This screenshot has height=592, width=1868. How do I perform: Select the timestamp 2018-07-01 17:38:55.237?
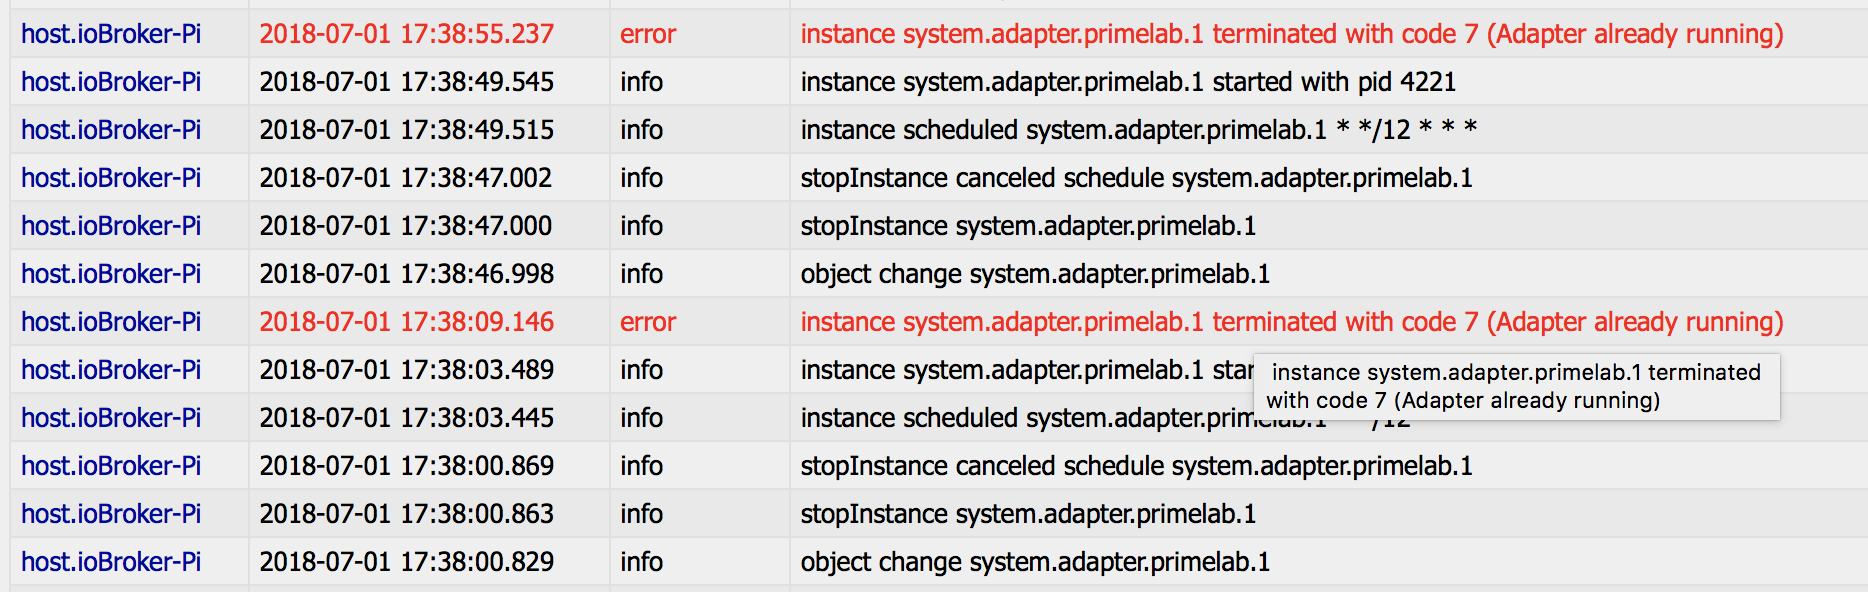406,34
